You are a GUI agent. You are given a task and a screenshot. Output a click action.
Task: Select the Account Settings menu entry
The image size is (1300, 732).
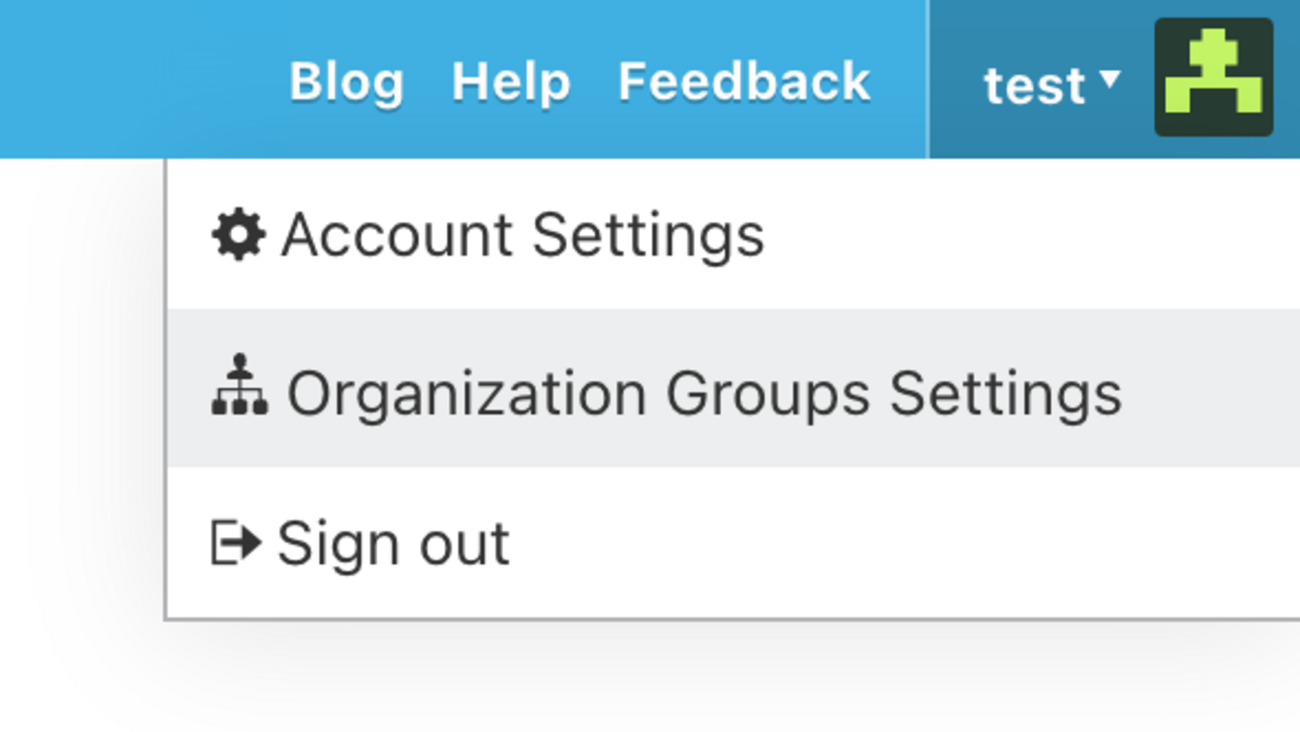[x=522, y=236]
